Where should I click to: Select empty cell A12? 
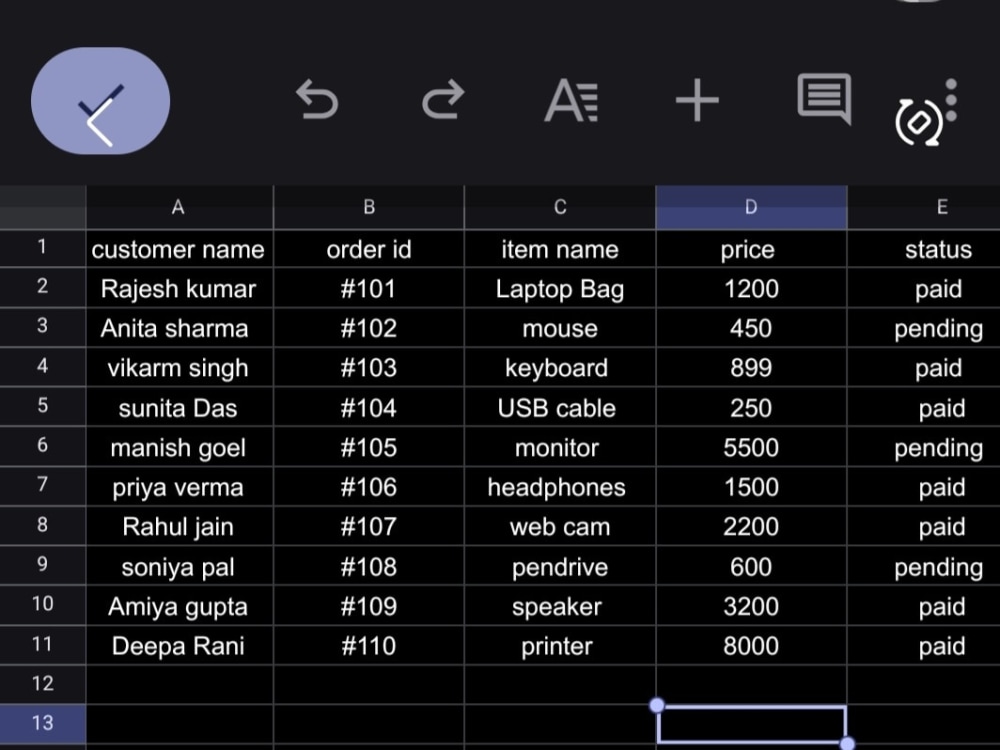pyautogui.click(x=179, y=684)
